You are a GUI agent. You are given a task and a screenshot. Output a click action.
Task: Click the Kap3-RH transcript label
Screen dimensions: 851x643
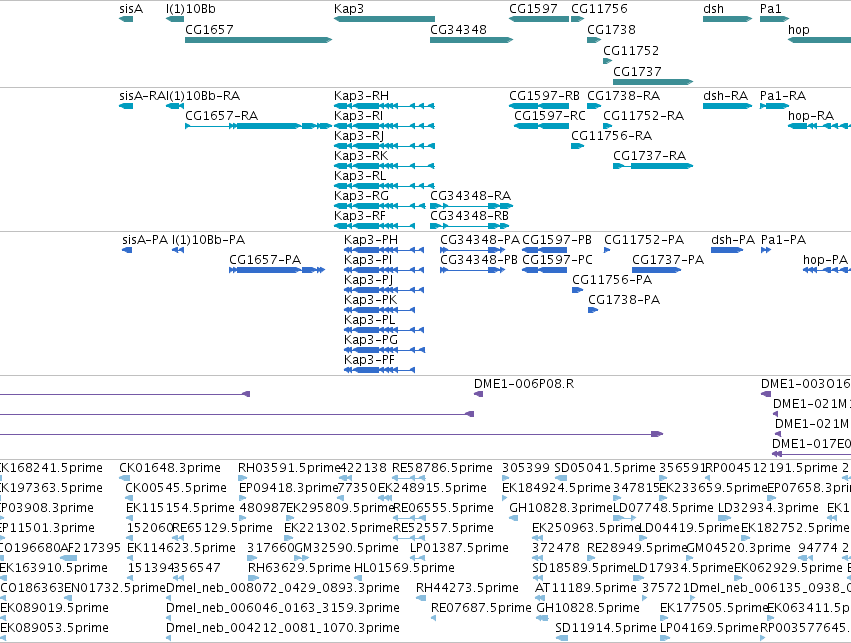coord(361,96)
